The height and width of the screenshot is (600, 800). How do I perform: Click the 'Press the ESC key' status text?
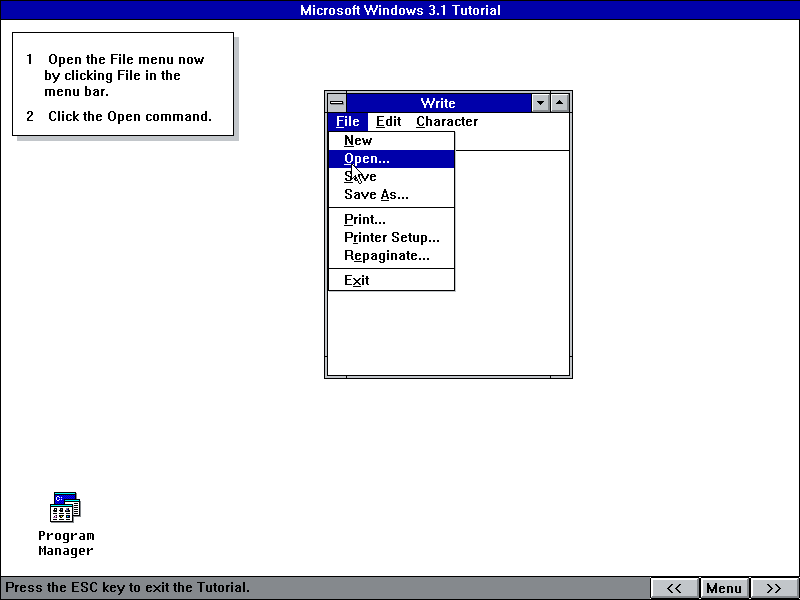[x=128, y=587]
